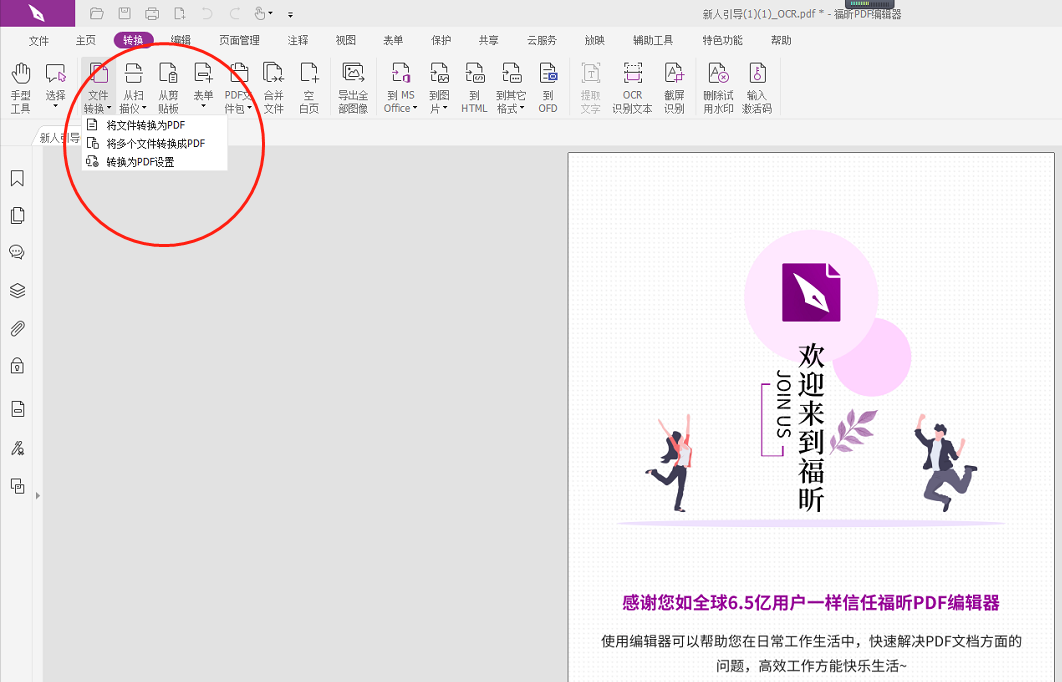The width and height of the screenshot is (1062, 682).
Task: Open the bookmarks panel in the left sidebar
Action: tap(16, 178)
